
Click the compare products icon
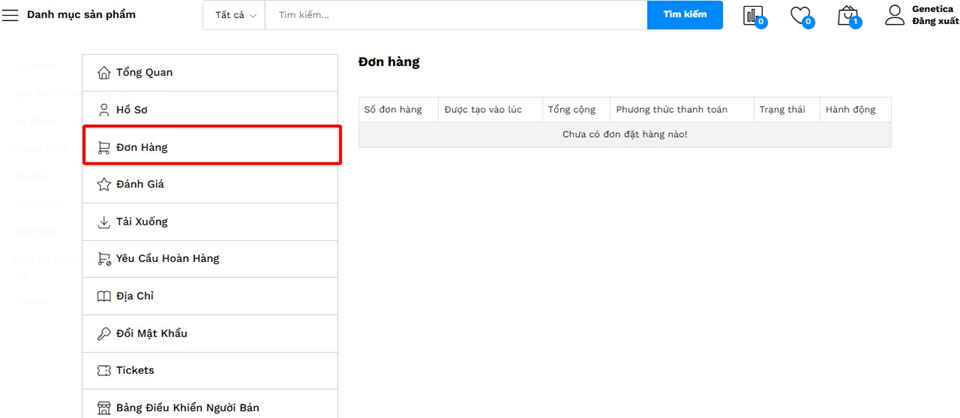click(x=752, y=15)
